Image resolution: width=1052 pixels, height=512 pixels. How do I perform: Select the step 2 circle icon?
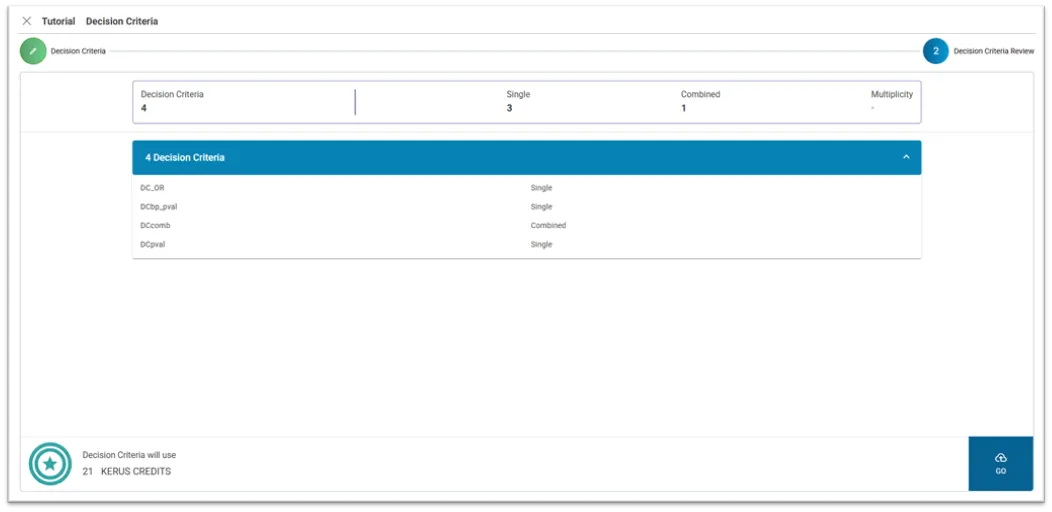pos(935,51)
